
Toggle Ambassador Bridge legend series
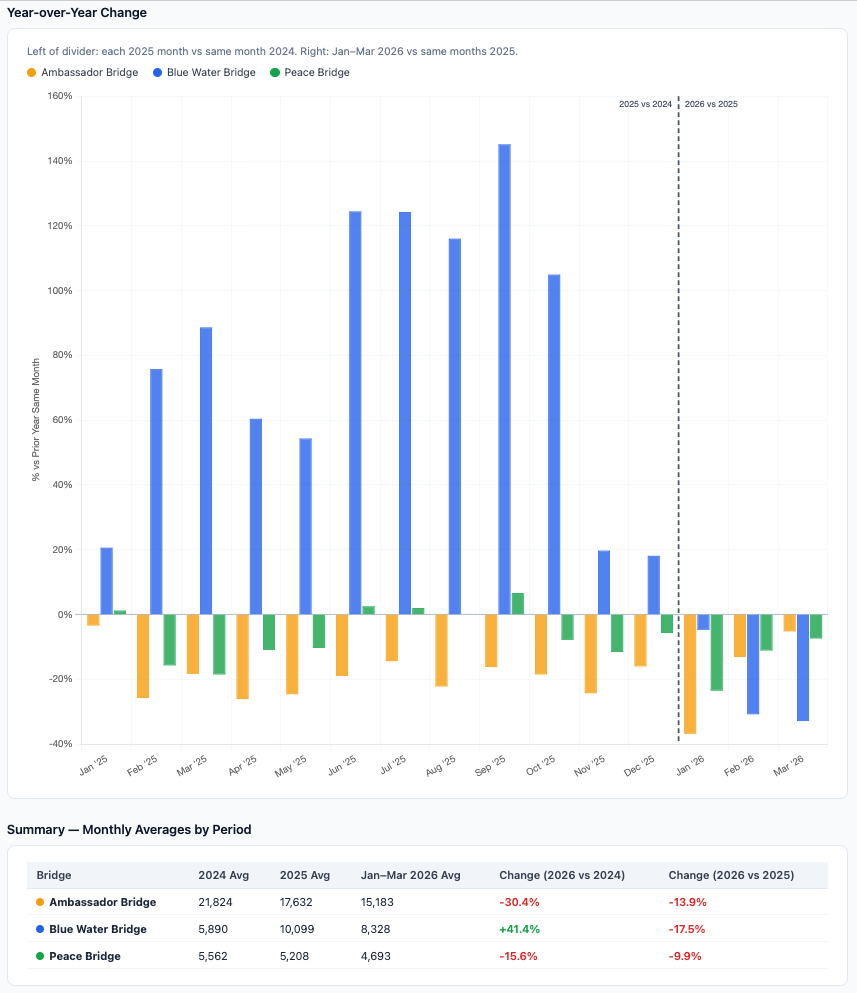pos(82,72)
